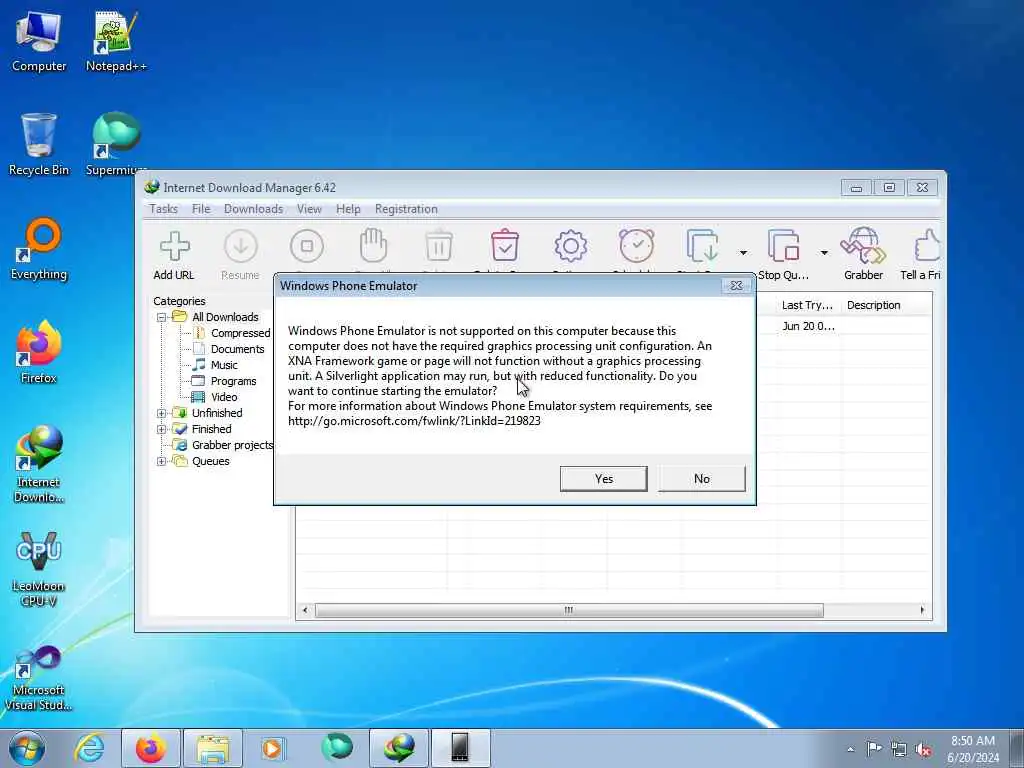Open the File menu
Viewport: 1024px width, 768px height.
click(x=201, y=209)
